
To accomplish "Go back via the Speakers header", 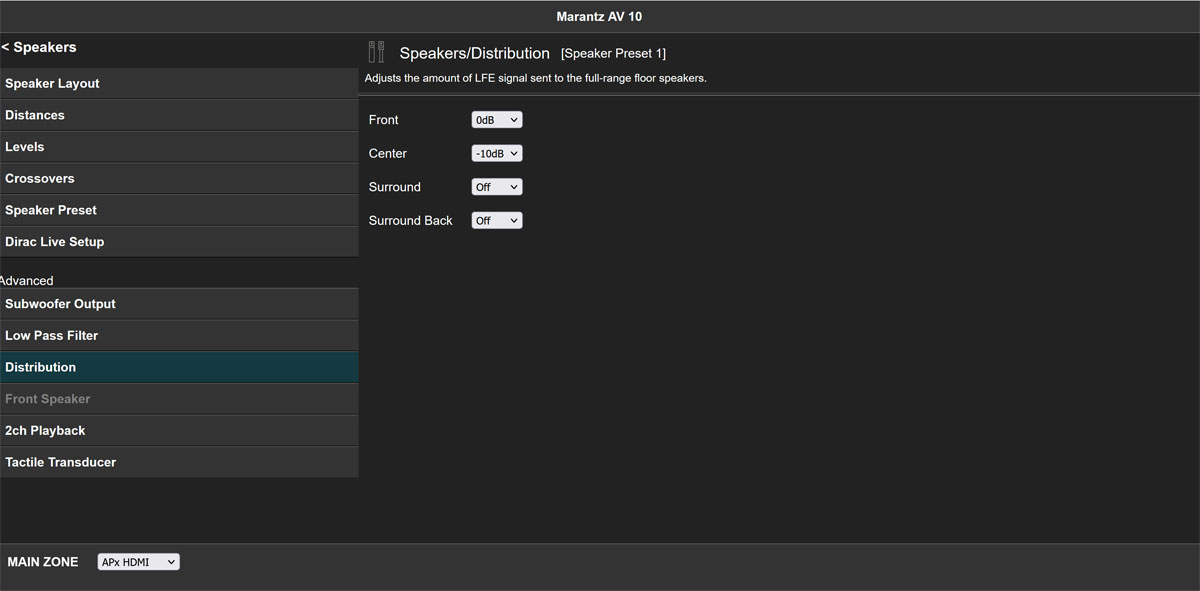I will pyautogui.click(x=40, y=47).
